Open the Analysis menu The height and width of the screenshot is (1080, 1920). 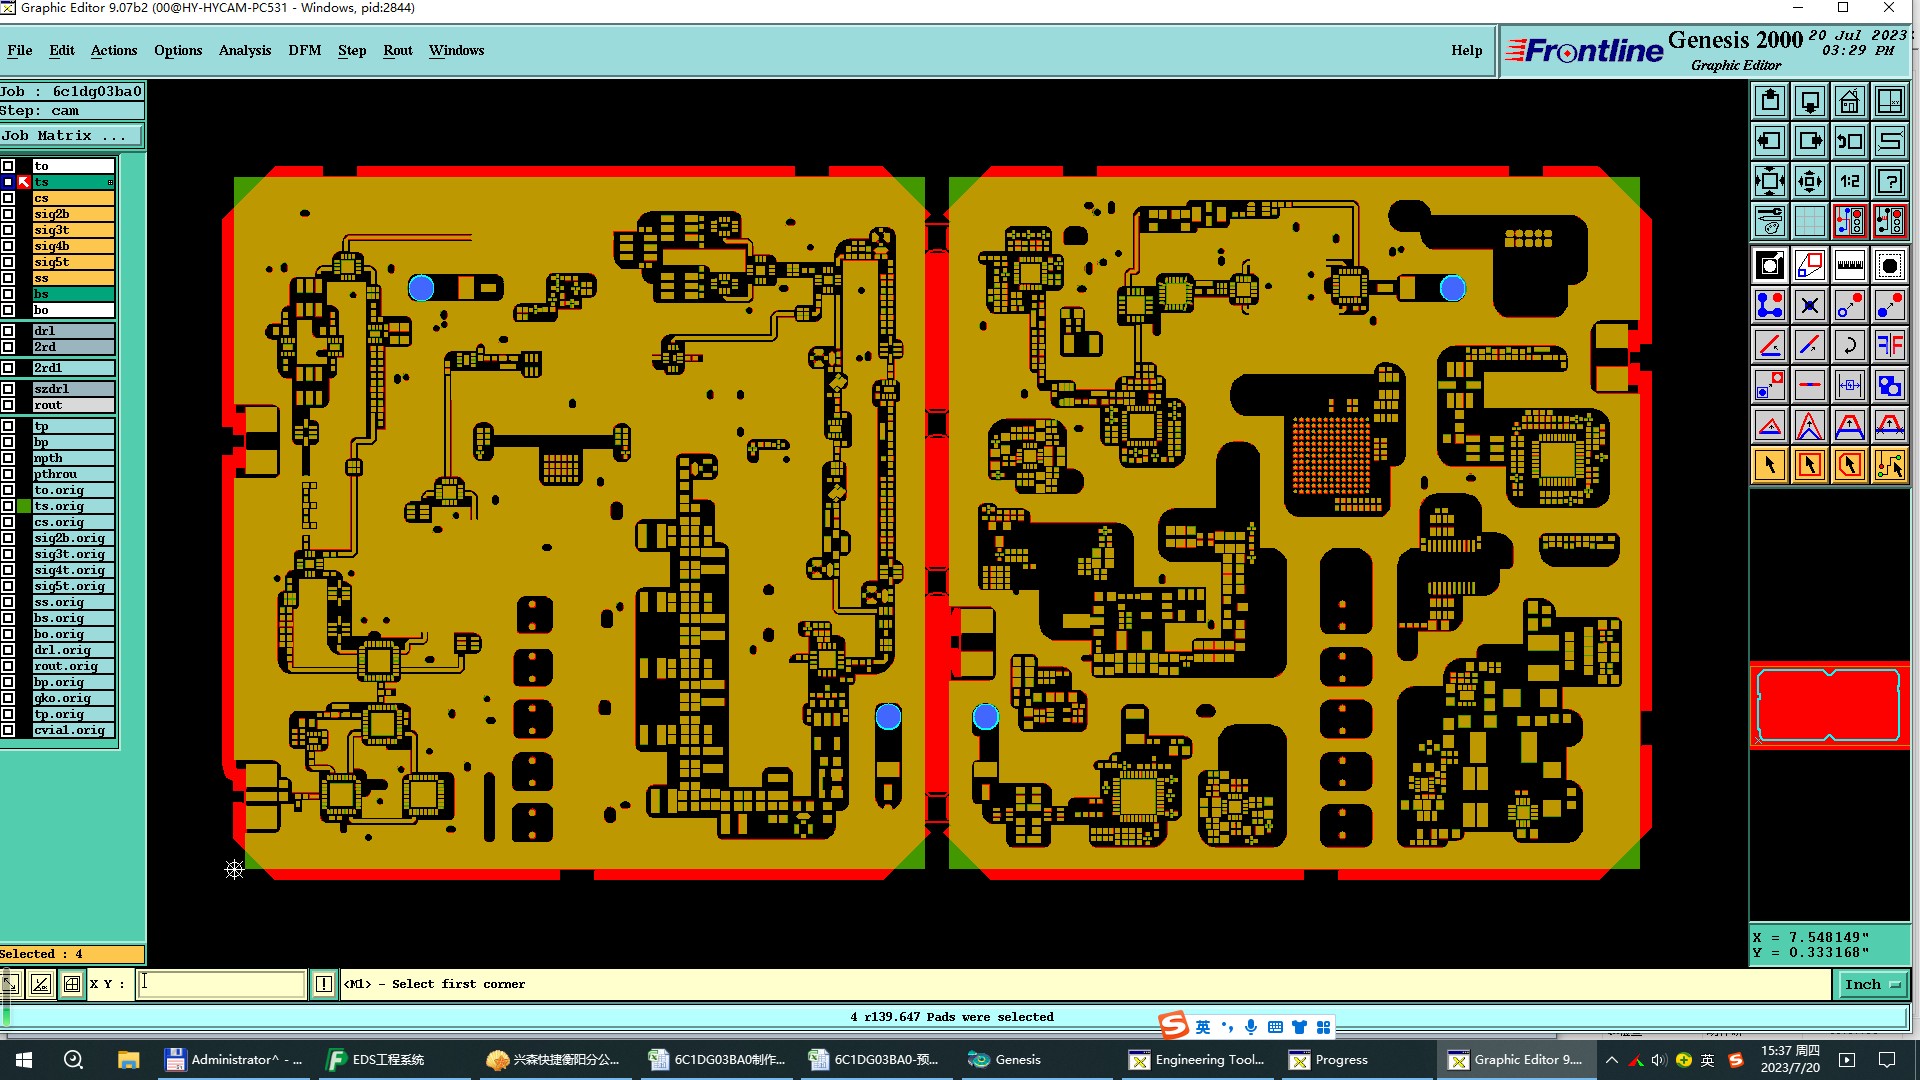point(244,50)
